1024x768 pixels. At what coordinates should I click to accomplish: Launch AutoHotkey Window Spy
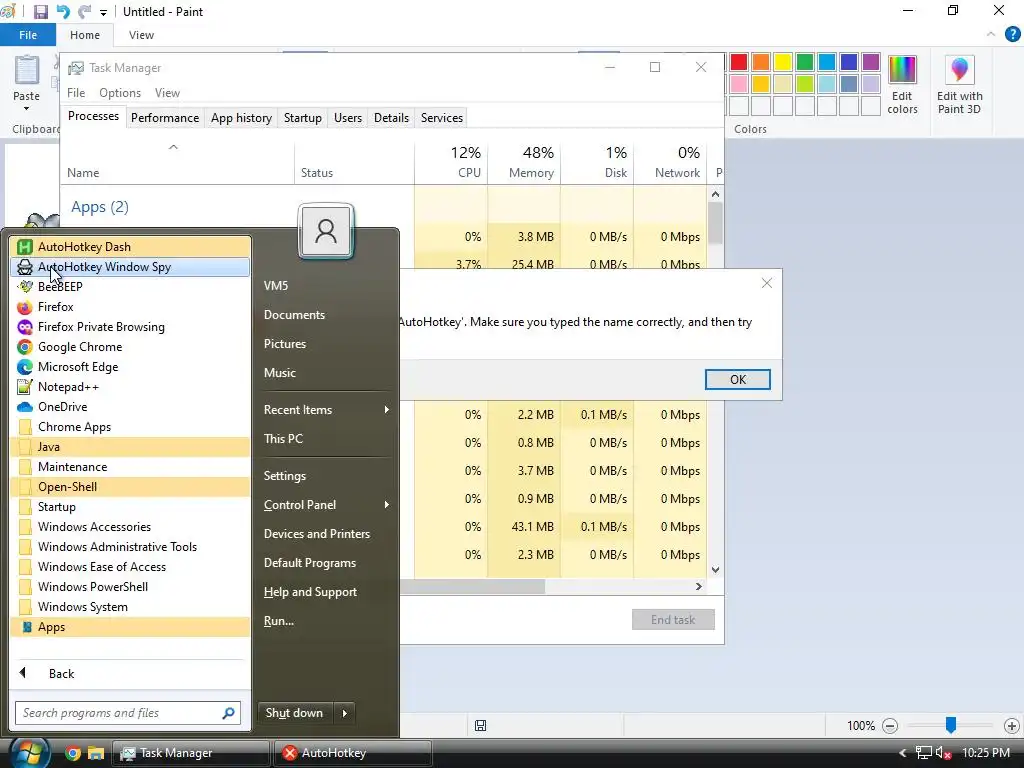pyautogui.click(x=130, y=266)
